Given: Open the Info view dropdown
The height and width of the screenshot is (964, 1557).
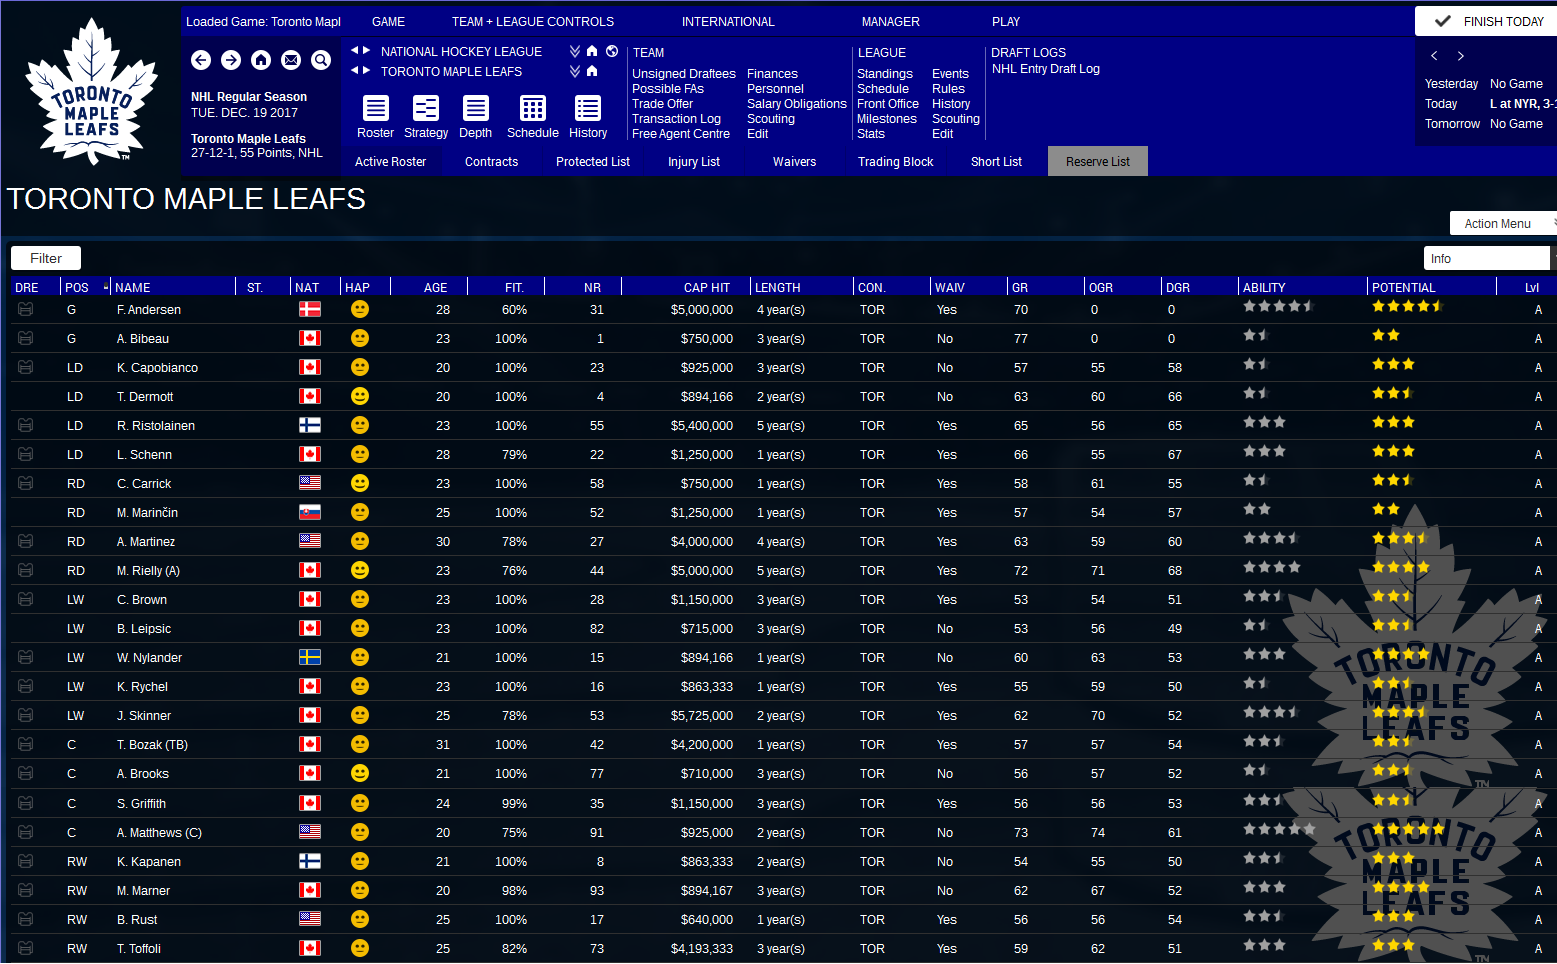Looking at the screenshot, I should point(1490,258).
